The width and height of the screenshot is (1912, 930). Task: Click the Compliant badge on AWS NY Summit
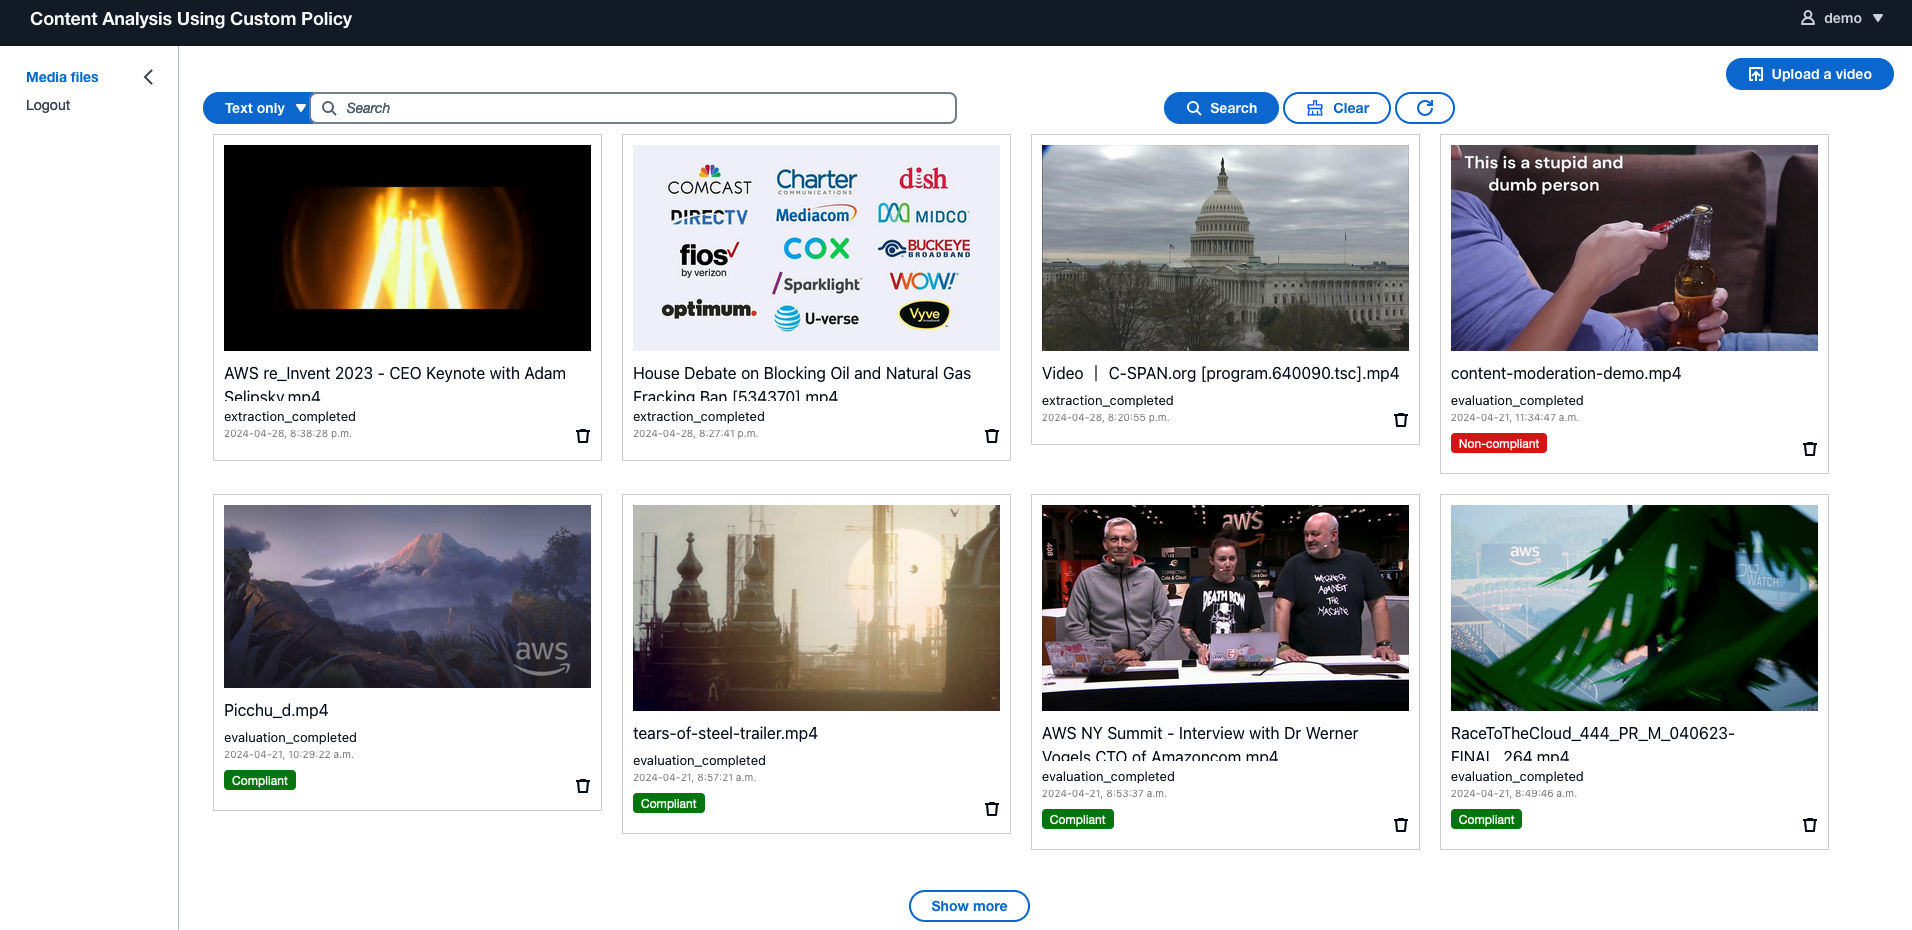(x=1078, y=819)
